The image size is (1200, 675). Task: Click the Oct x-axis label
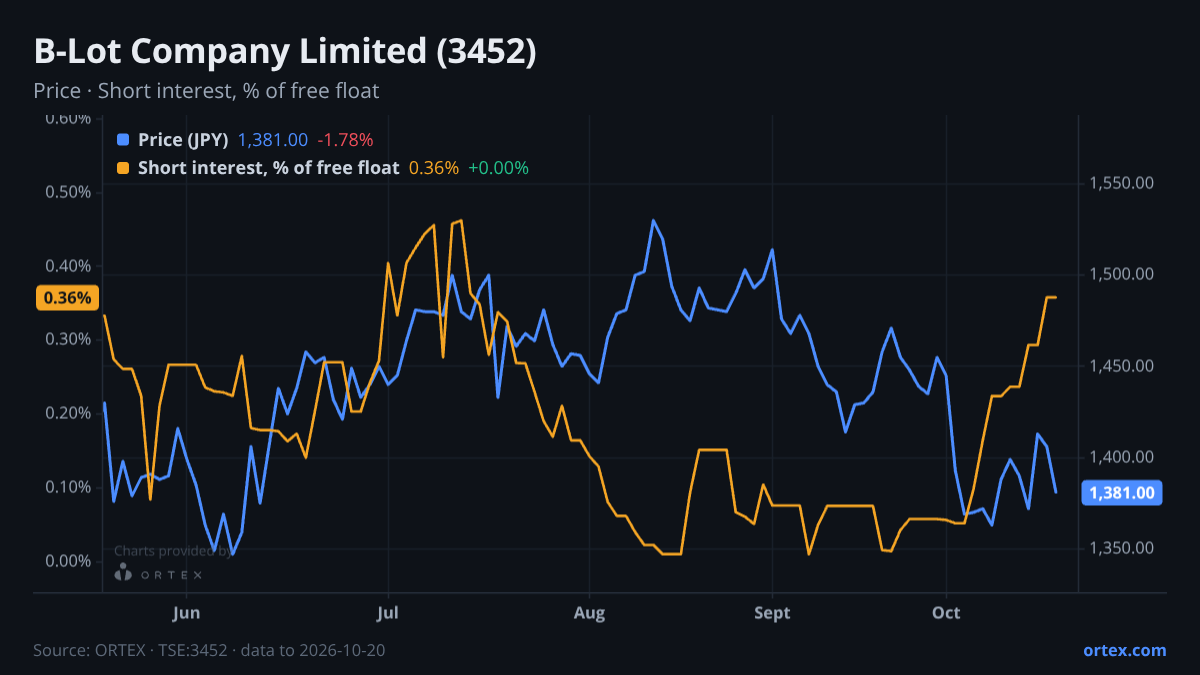946,612
